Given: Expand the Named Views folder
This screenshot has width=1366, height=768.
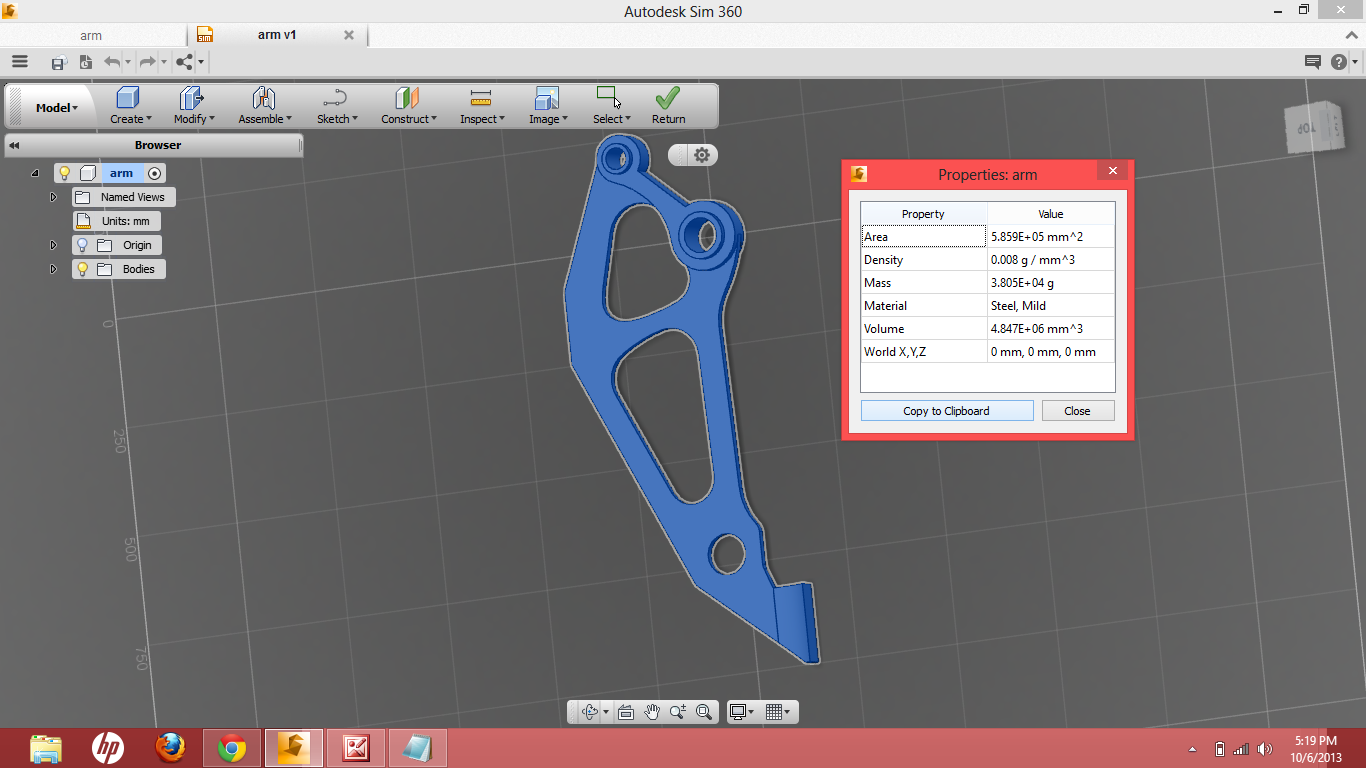Looking at the screenshot, I should [54, 197].
